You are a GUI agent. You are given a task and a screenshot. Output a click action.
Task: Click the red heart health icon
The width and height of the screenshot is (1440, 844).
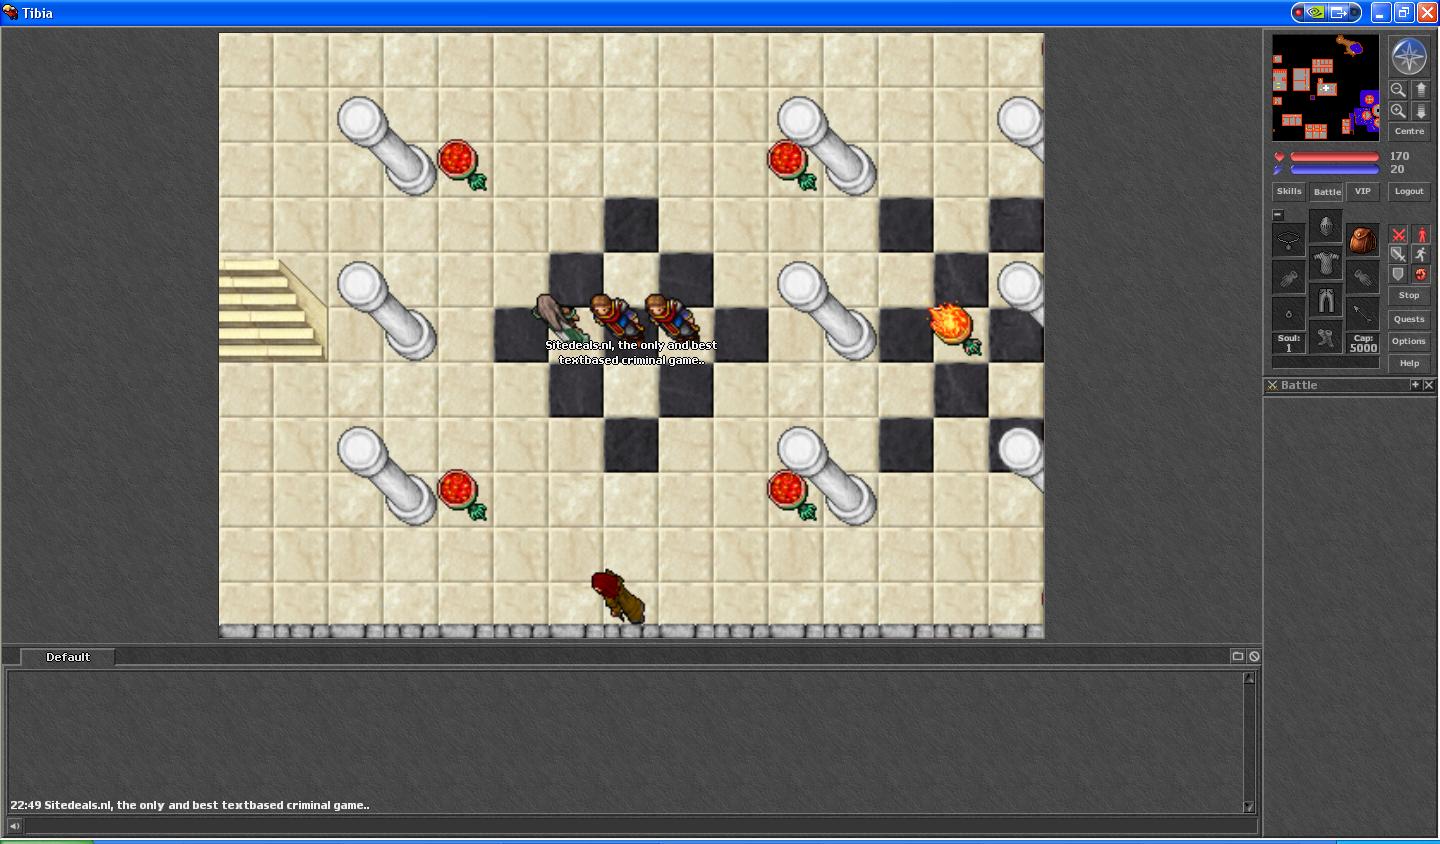(x=1278, y=157)
